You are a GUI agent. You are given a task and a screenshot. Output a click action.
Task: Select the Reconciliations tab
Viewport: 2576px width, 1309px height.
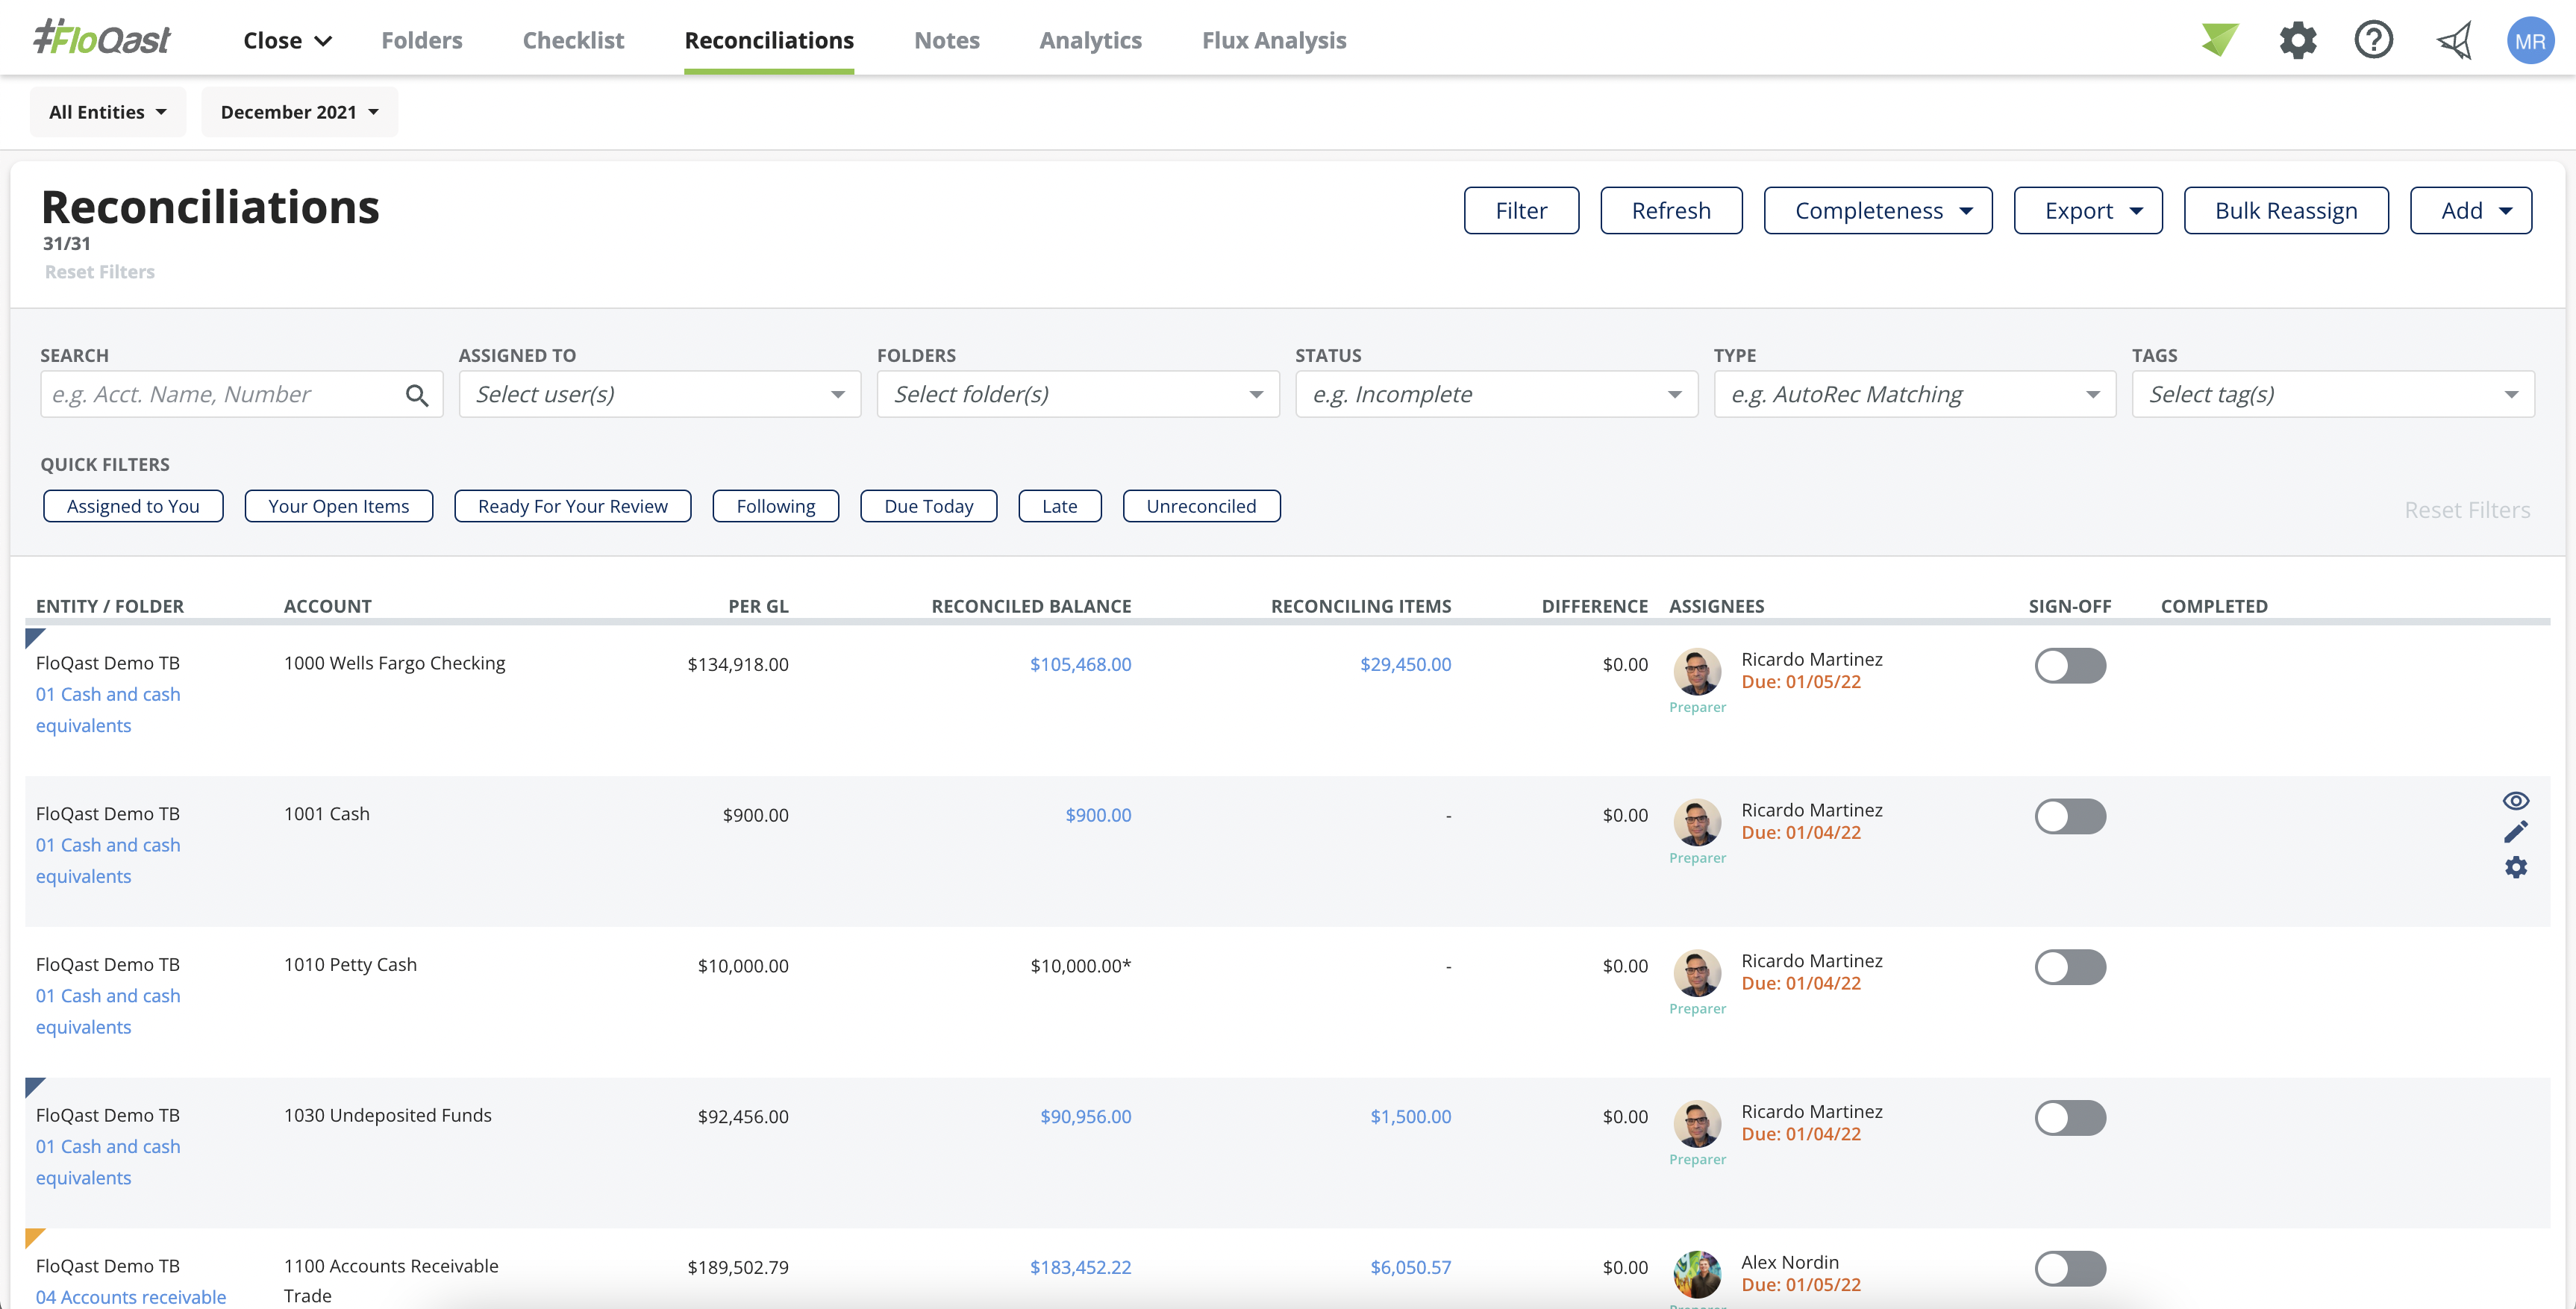coord(769,40)
